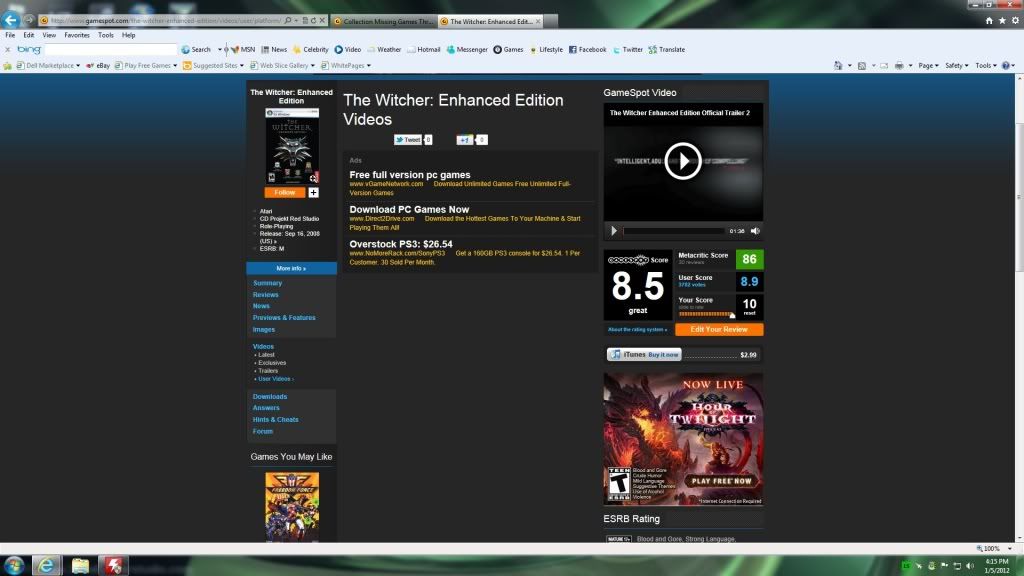Click the orange Follow button
The height and width of the screenshot is (576, 1024).
(285, 193)
